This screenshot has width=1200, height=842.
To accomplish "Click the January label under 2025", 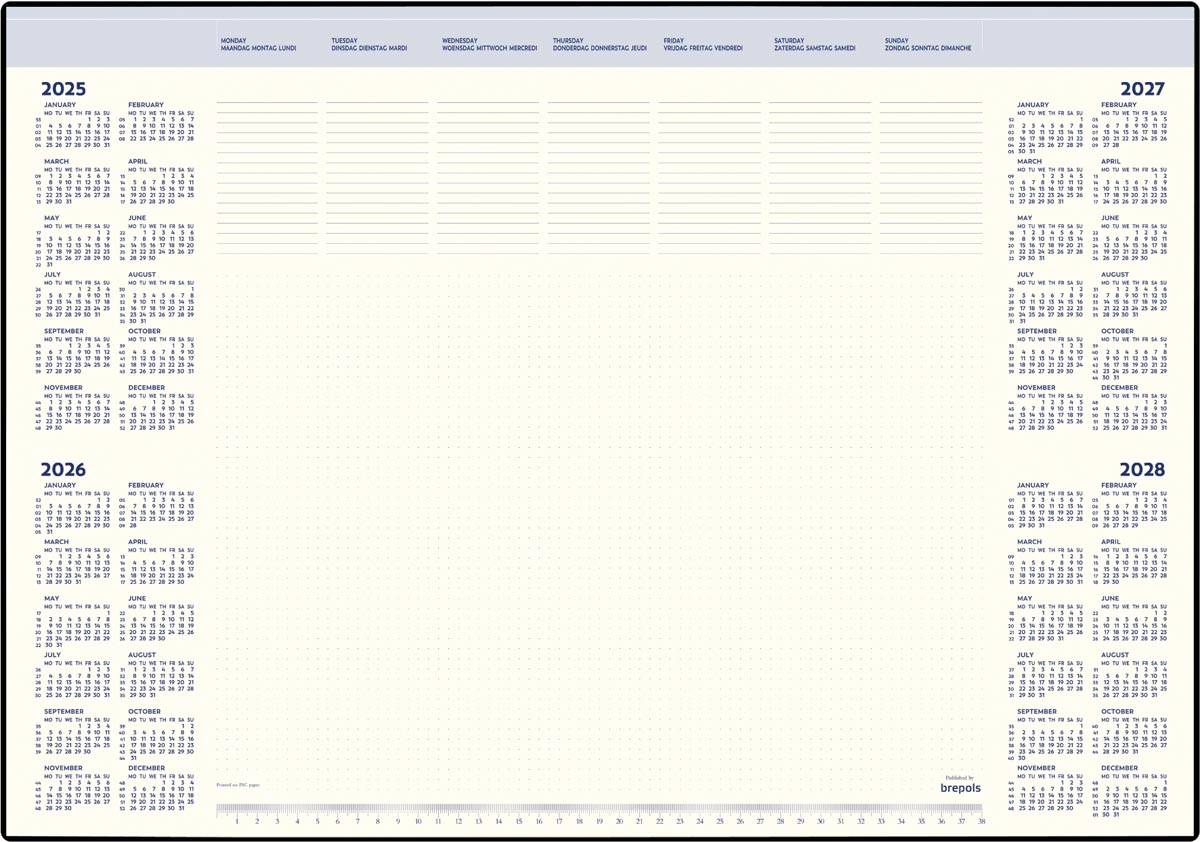I will point(60,105).
